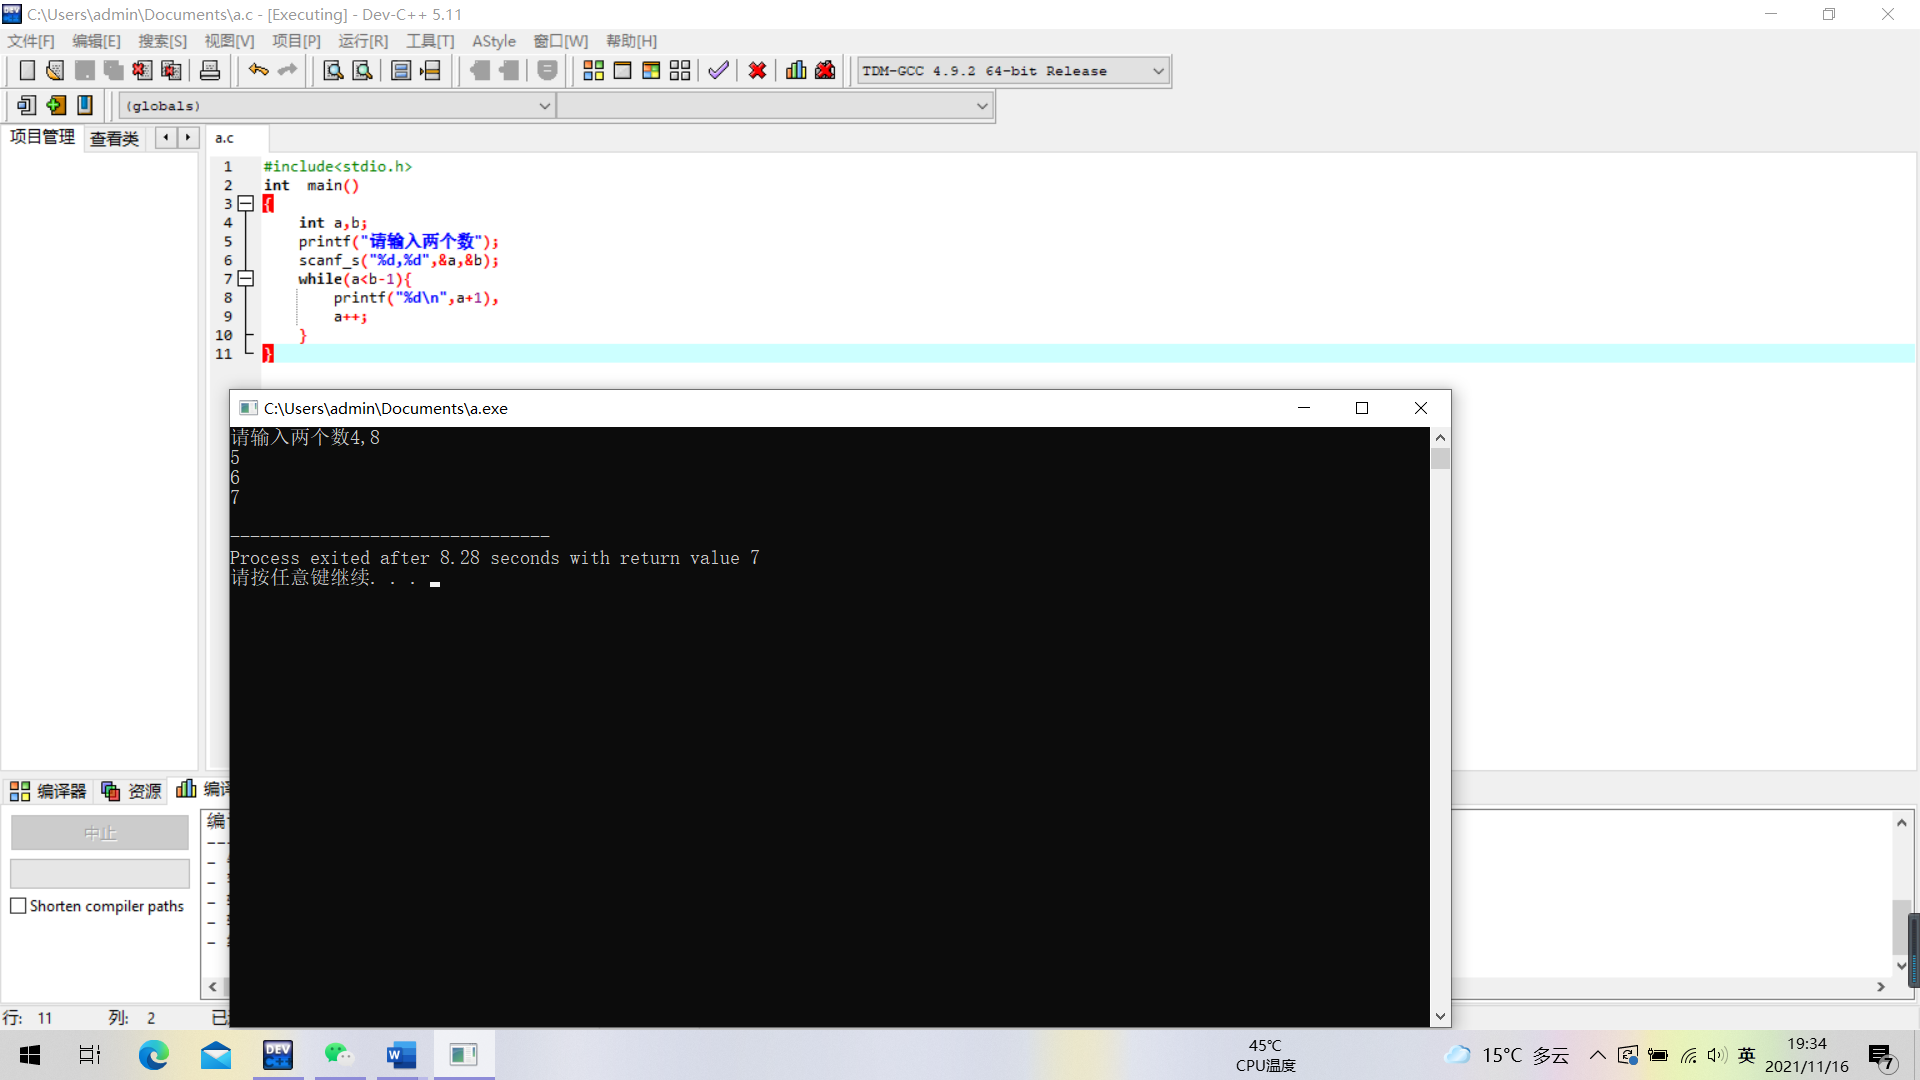Open the AStyle menu

[x=493, y=41]
